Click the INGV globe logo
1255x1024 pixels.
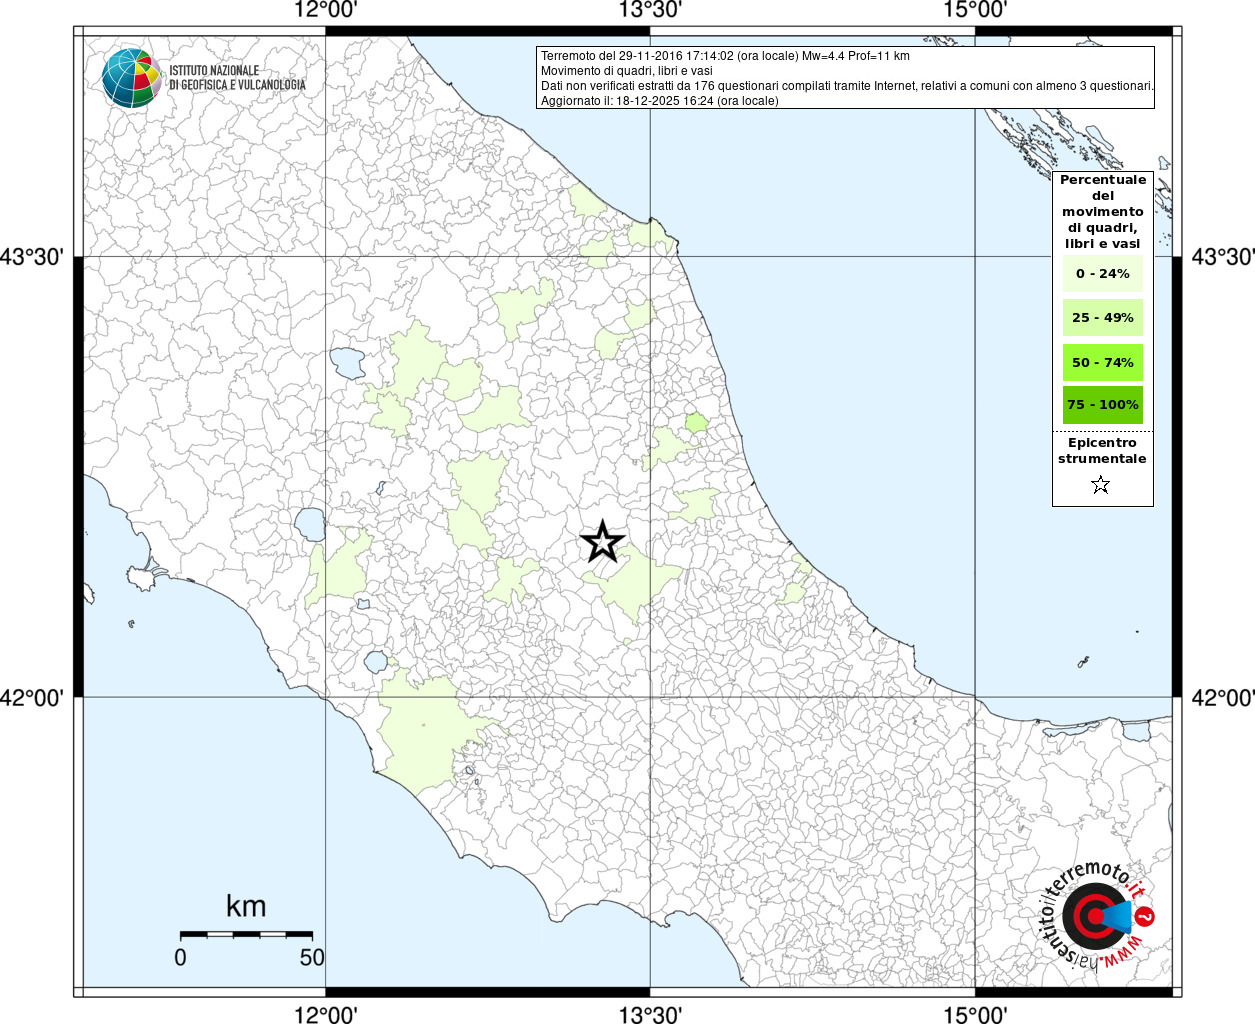[132, 78]
